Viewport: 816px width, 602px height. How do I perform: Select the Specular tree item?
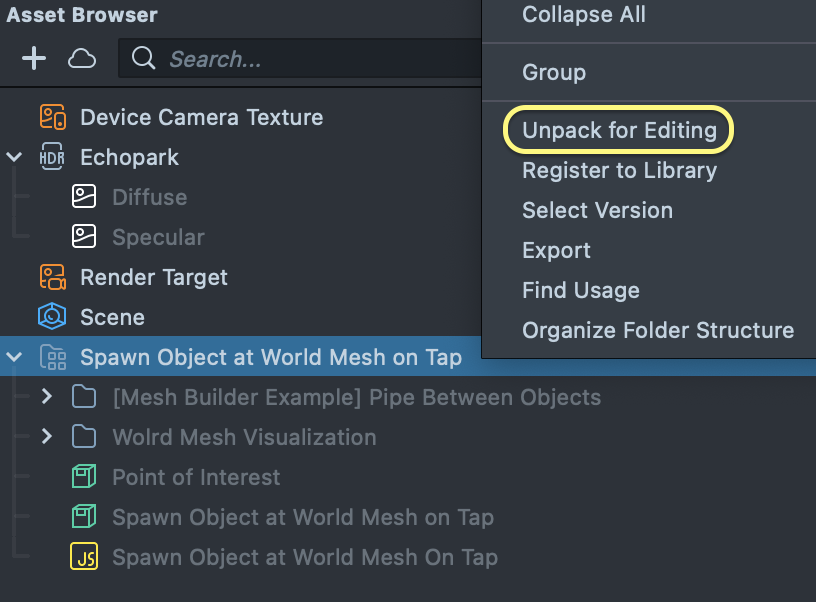158,237
